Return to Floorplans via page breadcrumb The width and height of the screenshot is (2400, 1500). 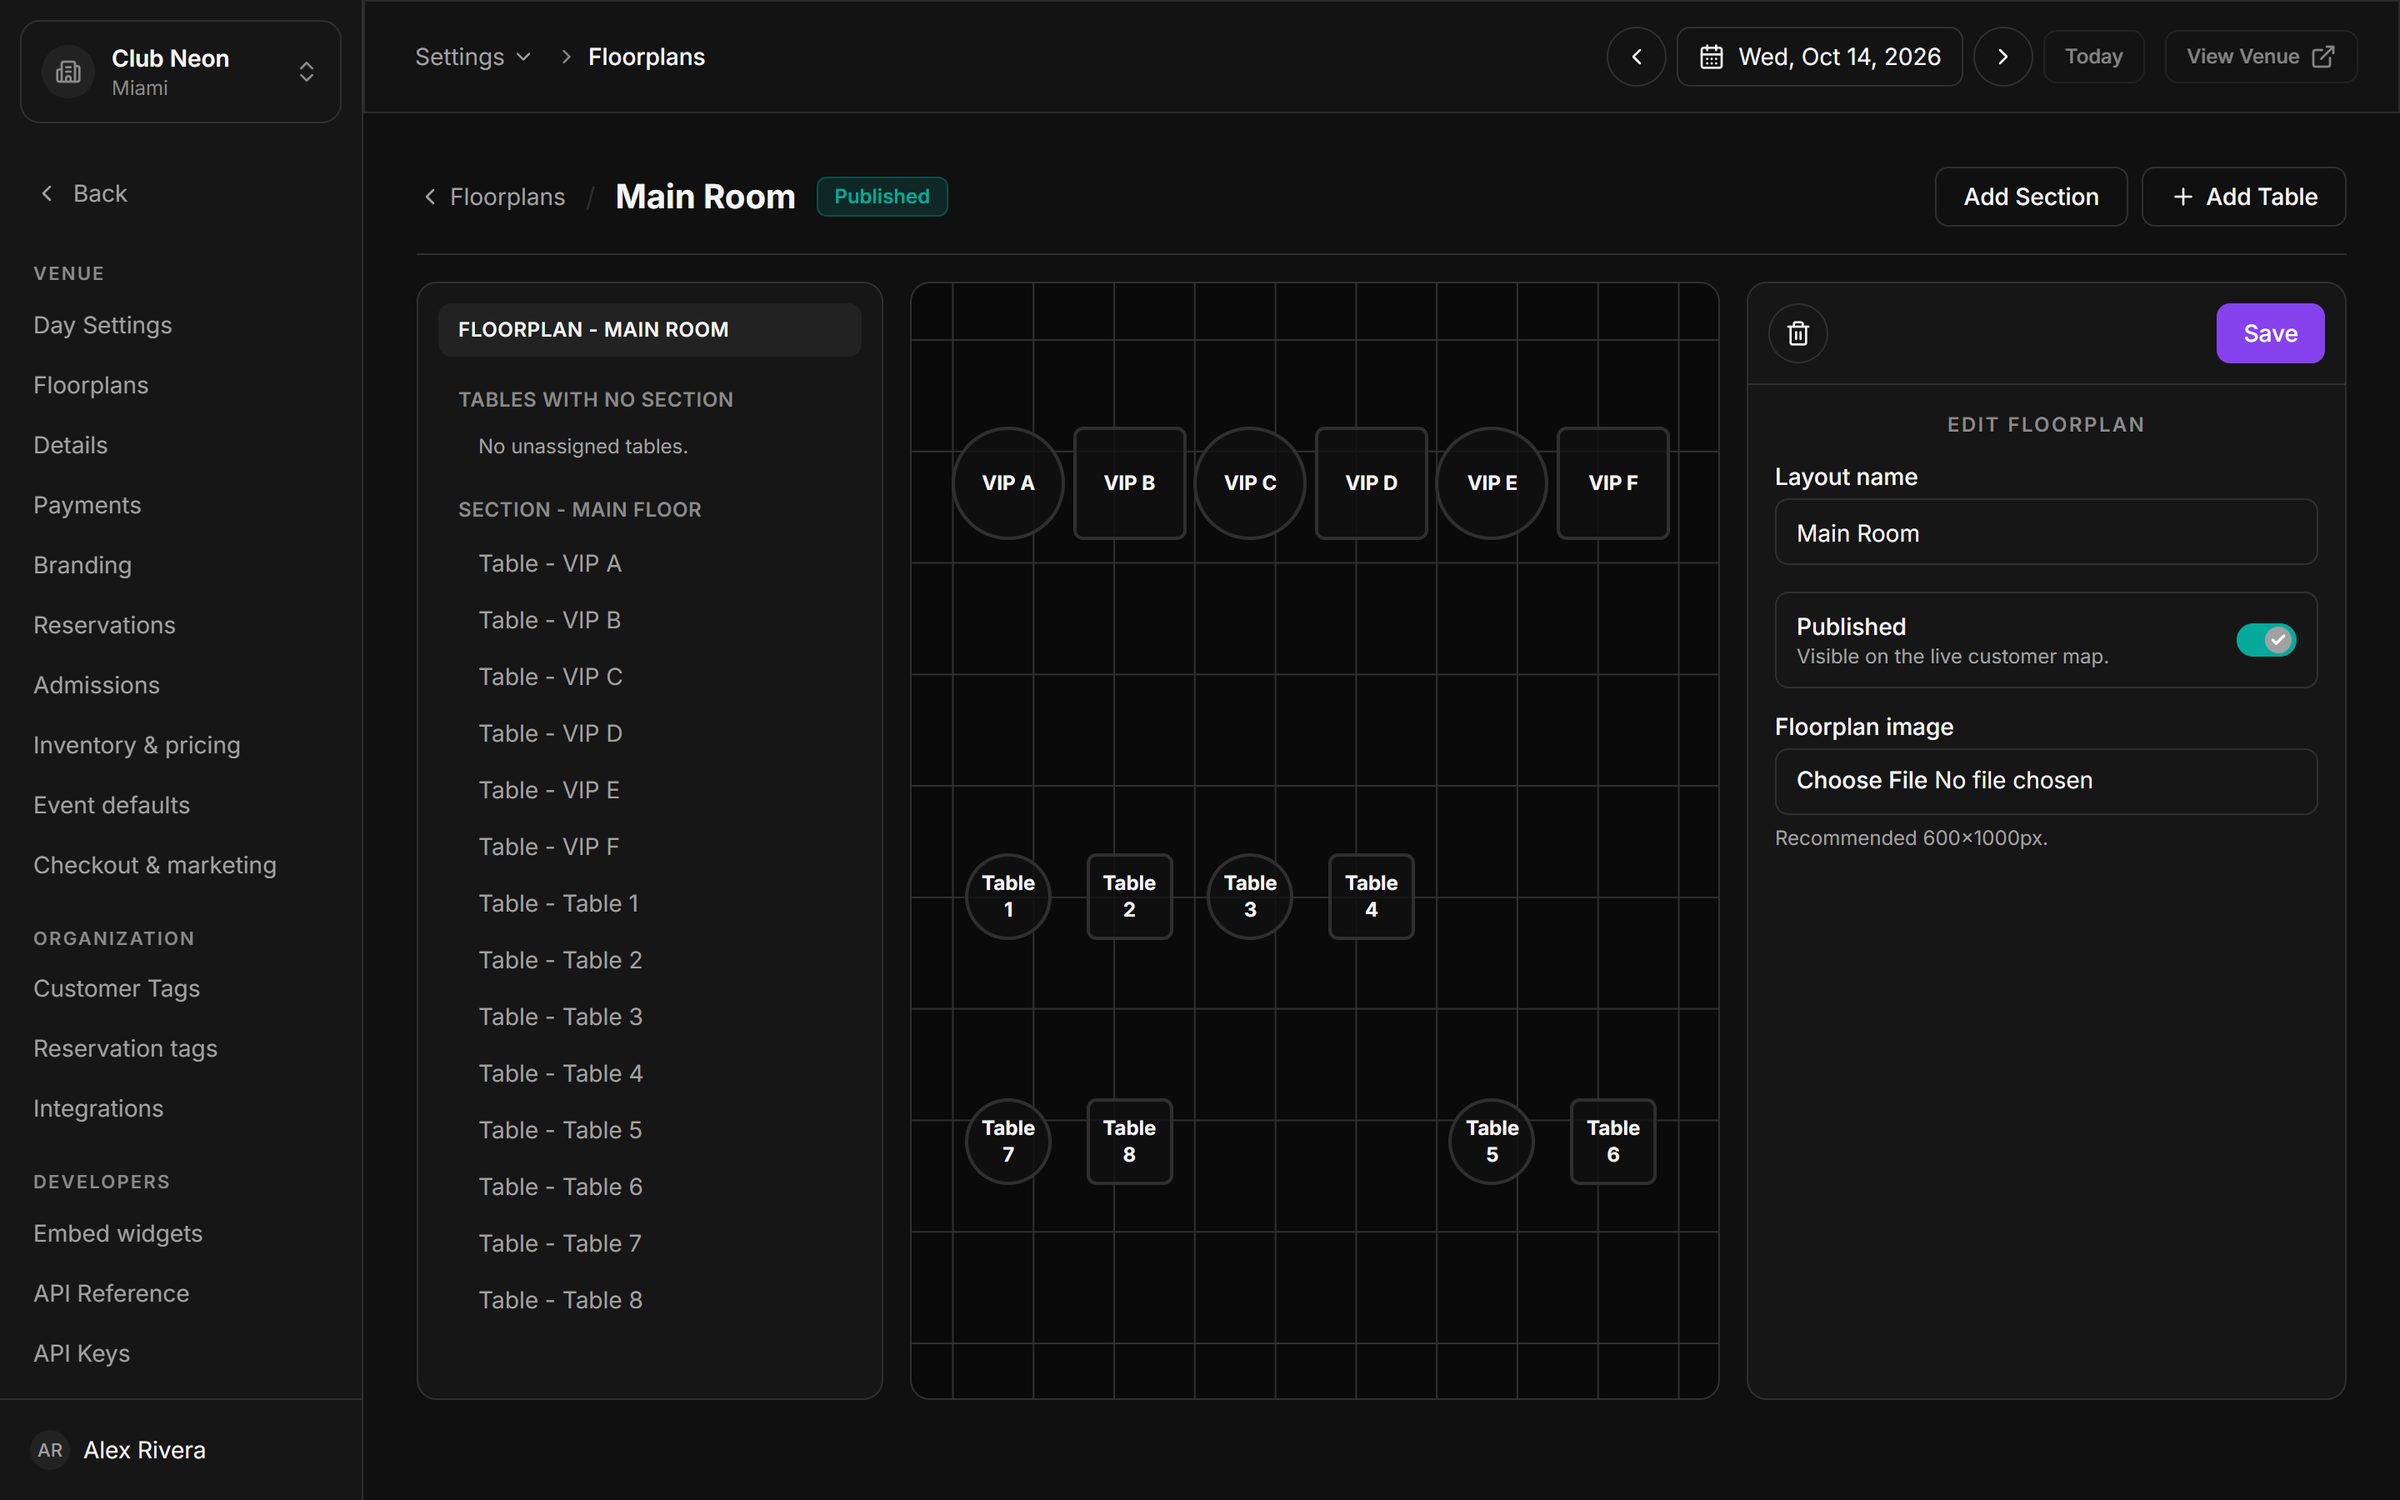click(x=495, y=197)
